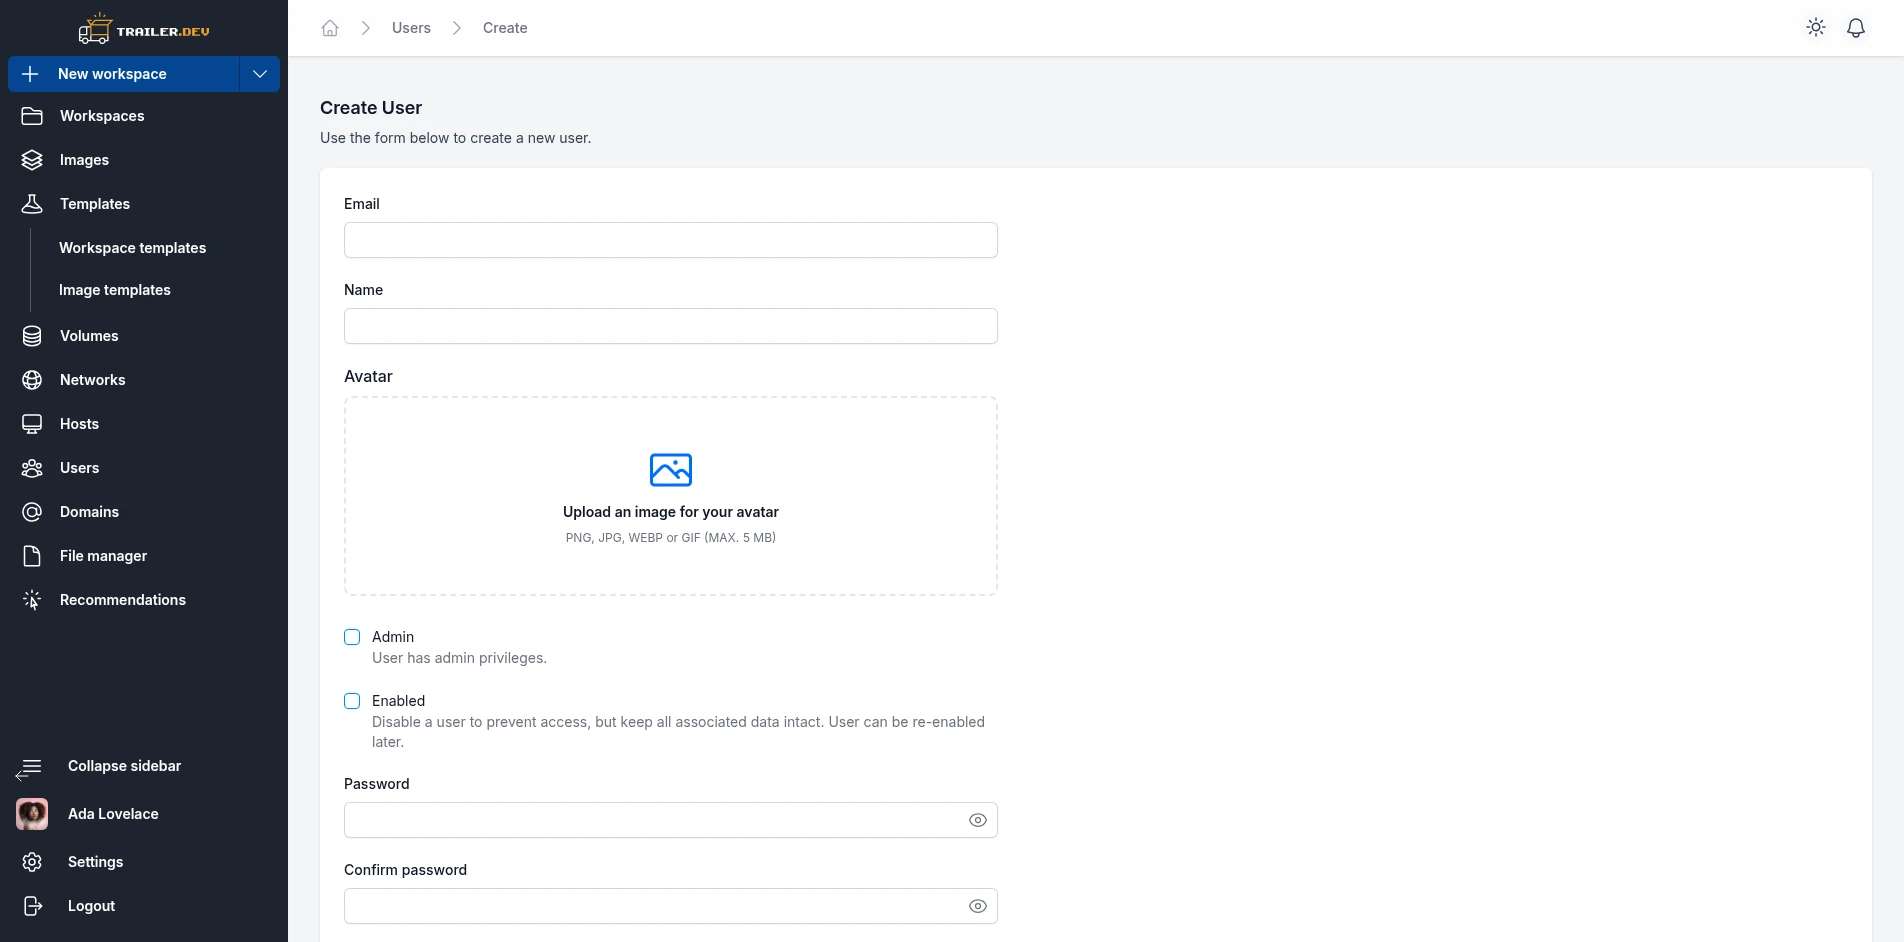Open Workspaces folder icon
This screenshot has height=942, width=1904.
tap(32, 116)
